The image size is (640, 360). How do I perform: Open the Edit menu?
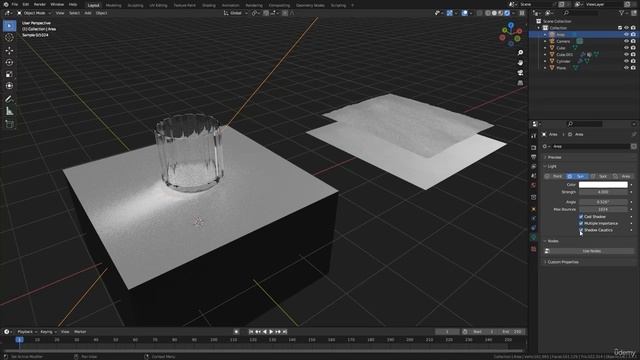(x=26, y=4)
